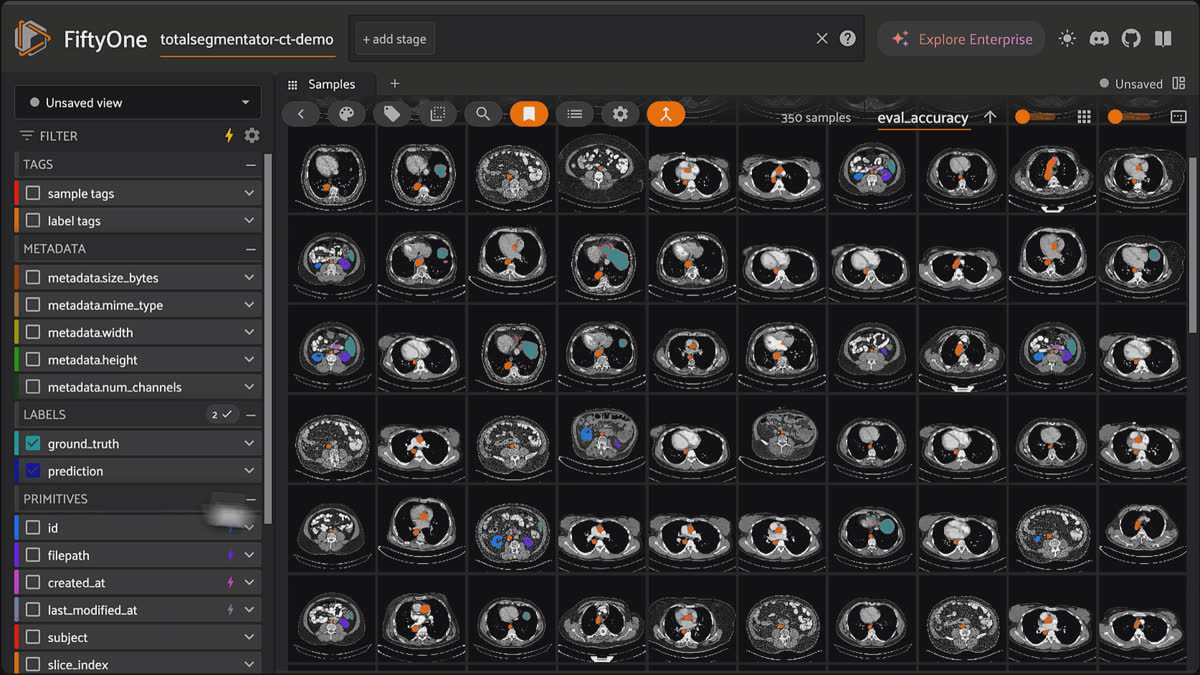This screenshot has height=675, width=1200.
Task: Check the sample tags checkbox
Action: [33, 194]
